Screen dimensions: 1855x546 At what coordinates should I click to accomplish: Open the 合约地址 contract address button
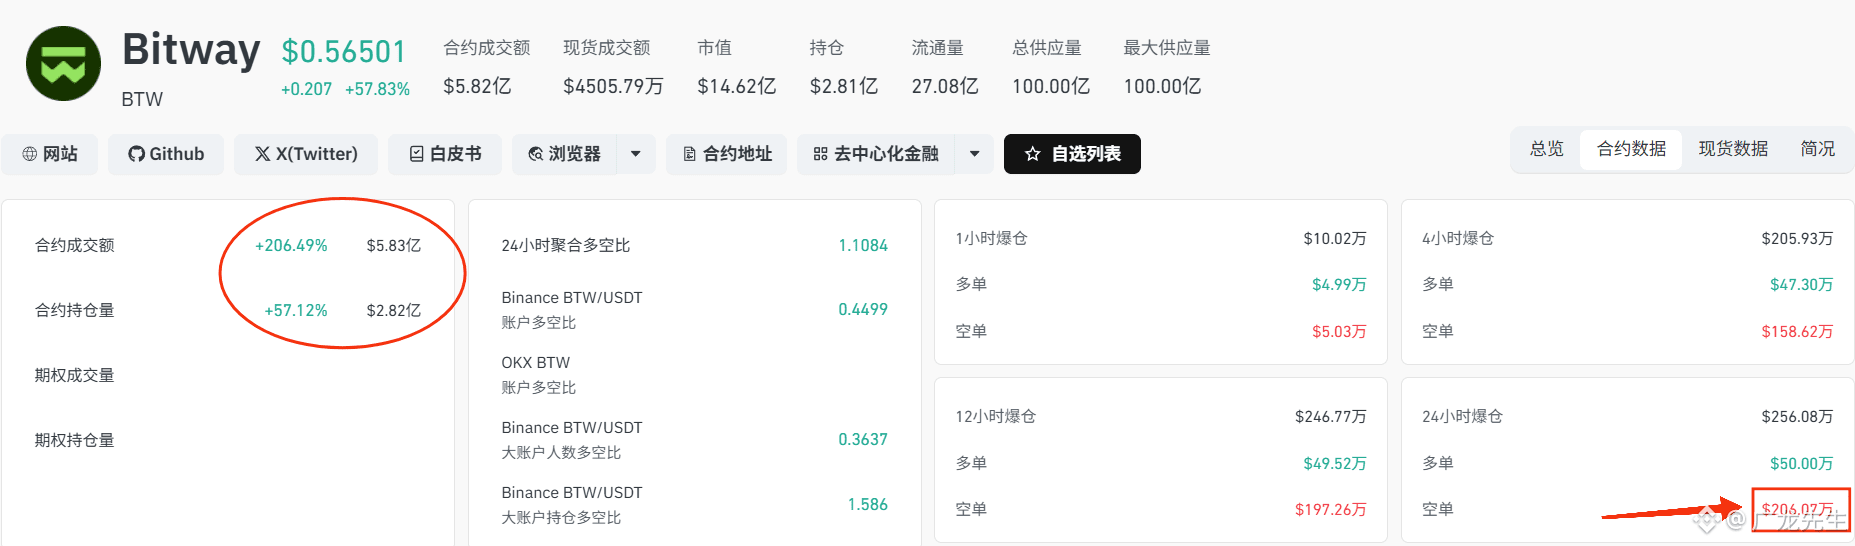tap(727, 154)
